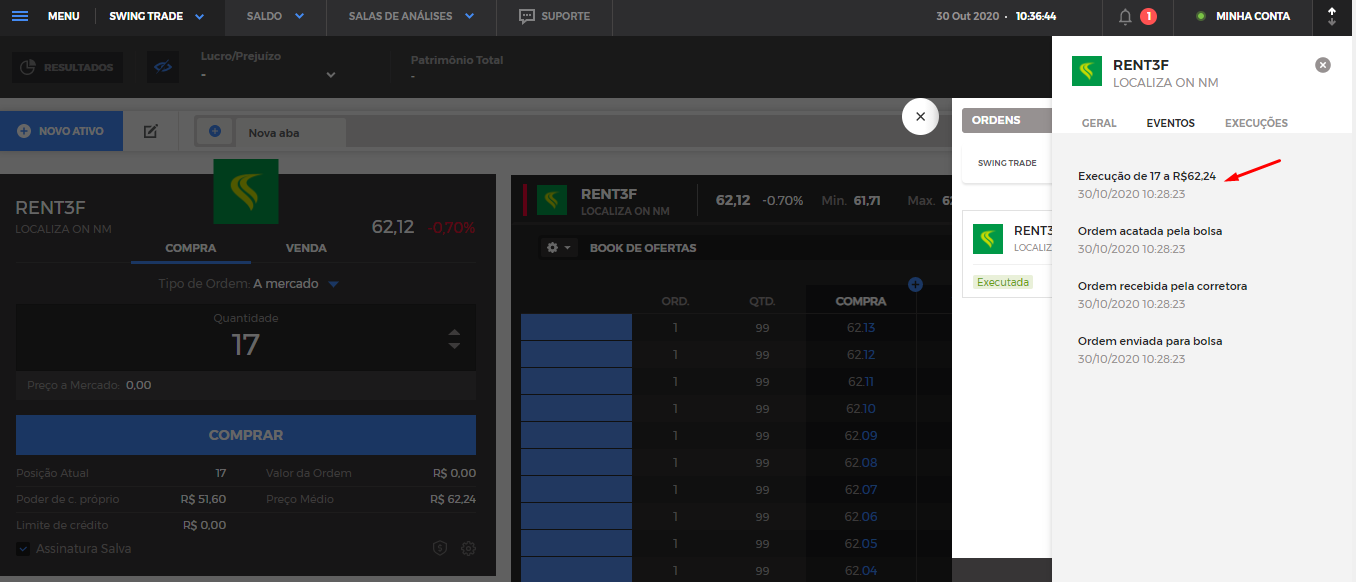Click the COMPRA column header in book
Viewport: 1356px width, 582px height.
click(x=861, y=301)
